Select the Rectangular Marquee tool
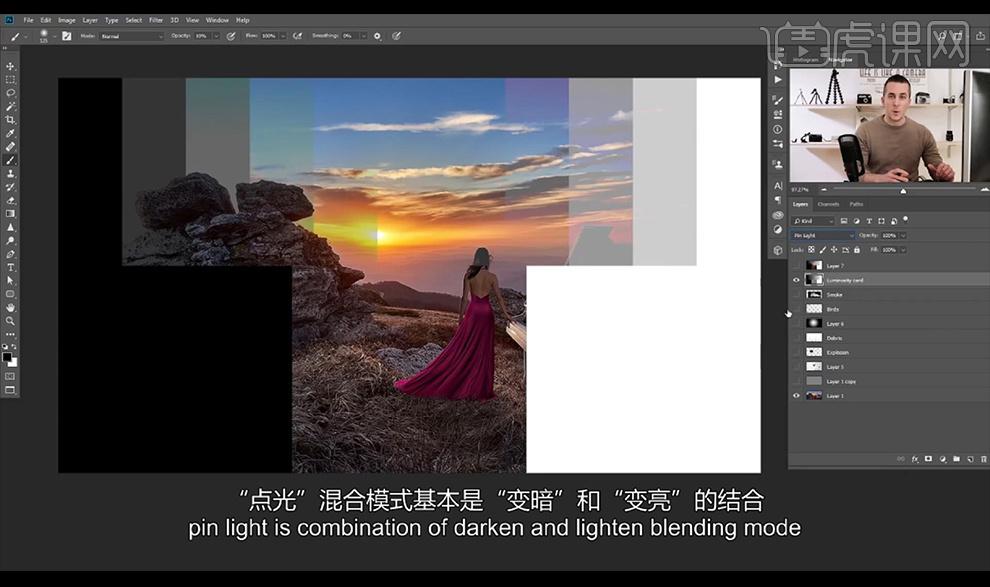The height and width of the screenshot is (587, 990). click(x=10, y=80)
